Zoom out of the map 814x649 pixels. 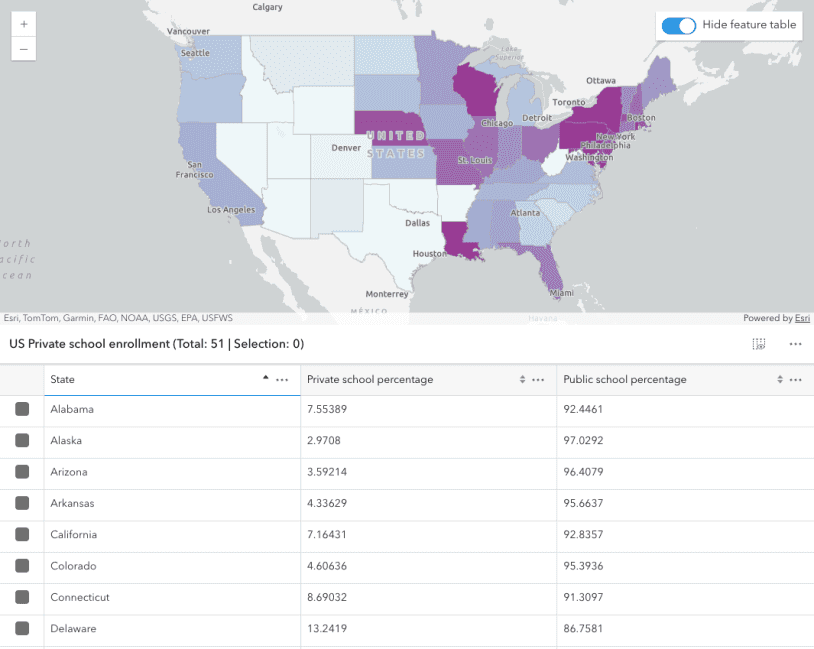pyautogui.click(x=24, y=48)
